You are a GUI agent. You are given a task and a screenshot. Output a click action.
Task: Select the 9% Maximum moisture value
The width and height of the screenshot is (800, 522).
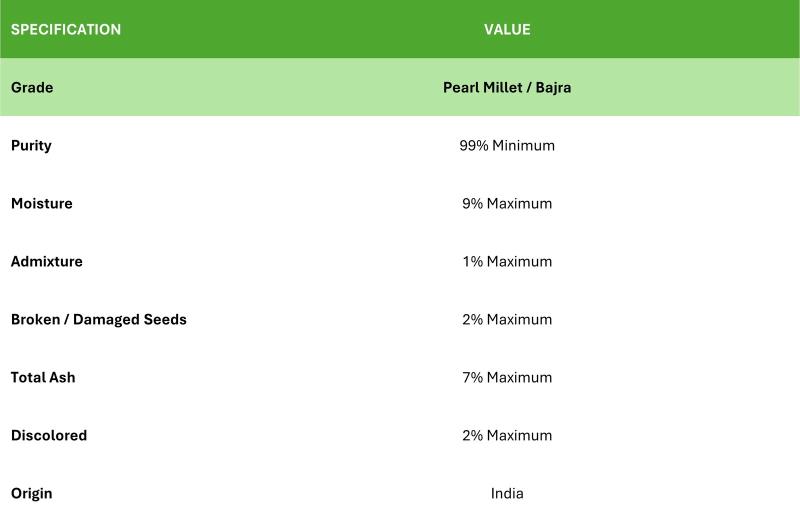pyautogui.click(x=507, y=204)
